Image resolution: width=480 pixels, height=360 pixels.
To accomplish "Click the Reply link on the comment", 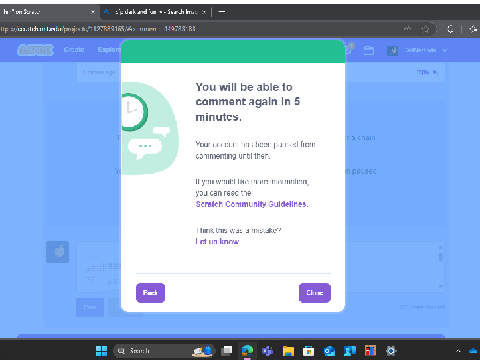I will click(427, 72).
